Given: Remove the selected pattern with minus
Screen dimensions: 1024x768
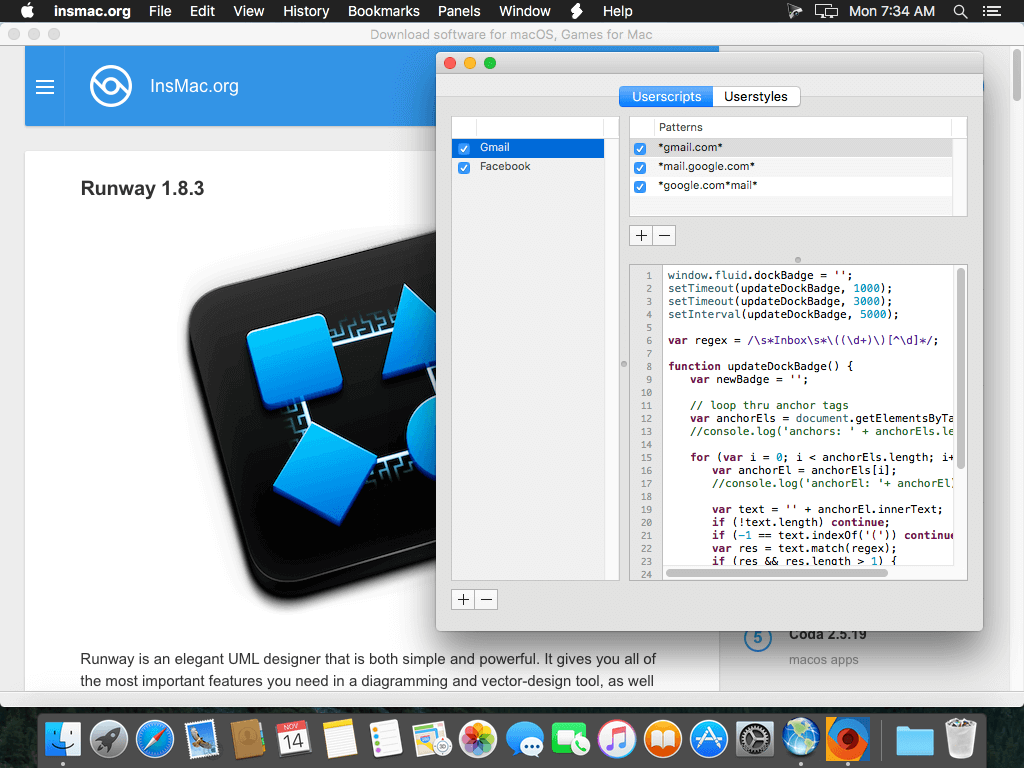Looking at the screenshot, I should point(664,236).
